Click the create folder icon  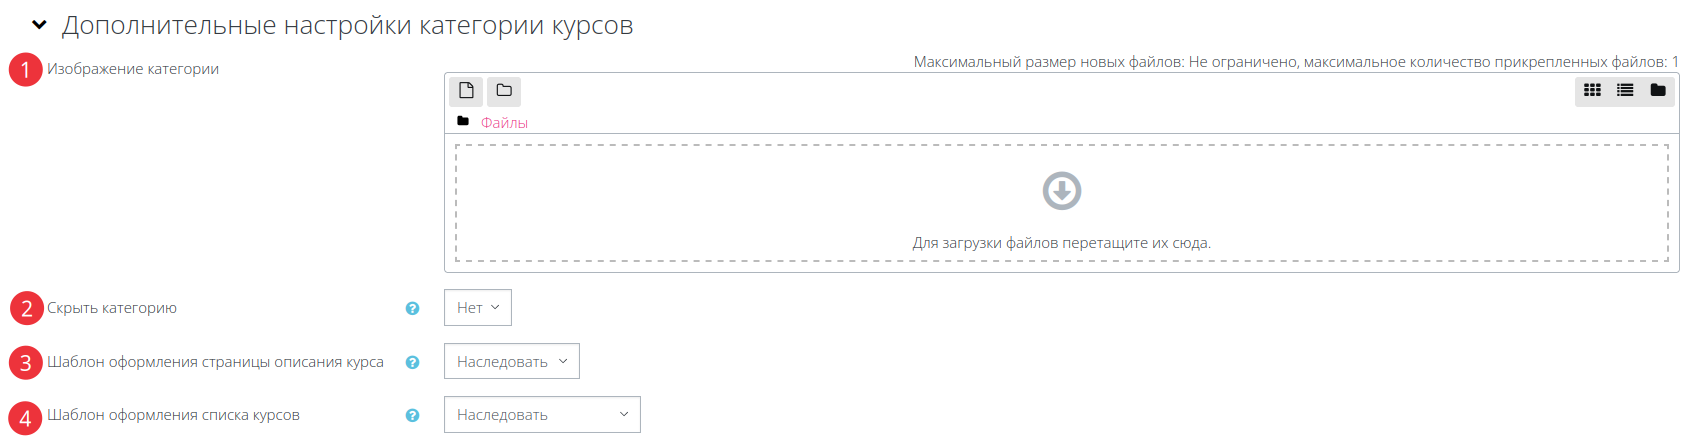(x=504, y=91)
